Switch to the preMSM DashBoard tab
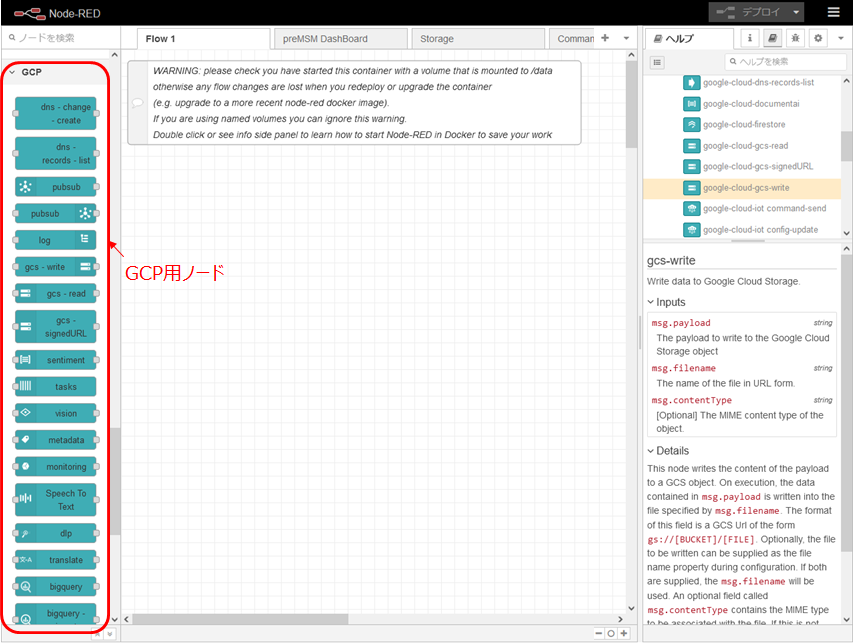 pyautogui.click(x=340, y=39)
